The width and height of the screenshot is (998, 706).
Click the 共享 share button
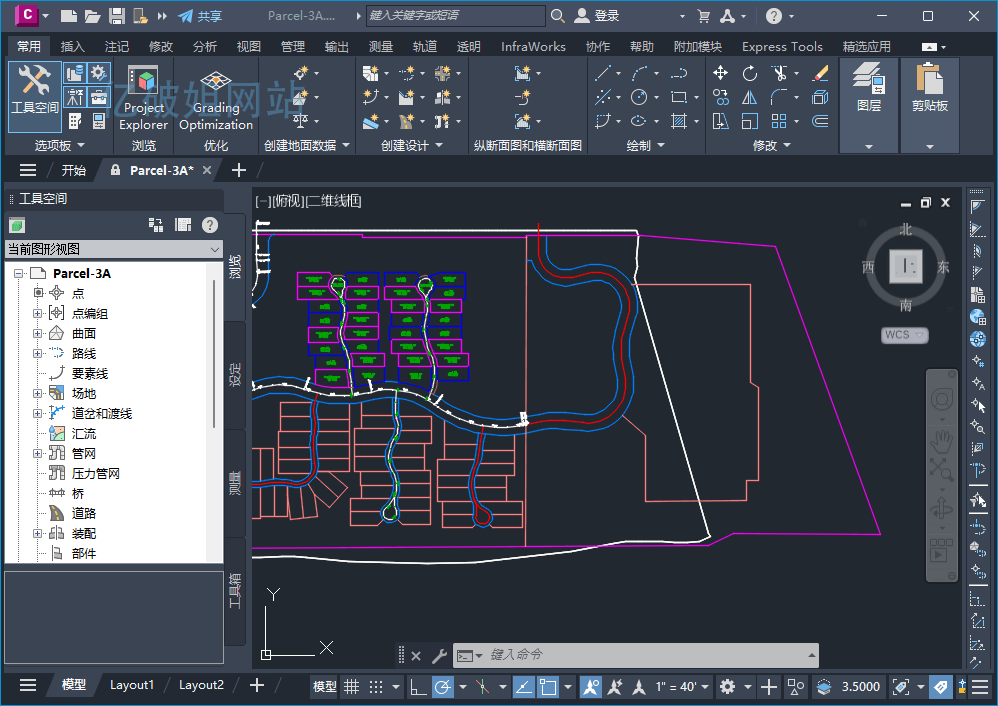click(x=200, y=16)
